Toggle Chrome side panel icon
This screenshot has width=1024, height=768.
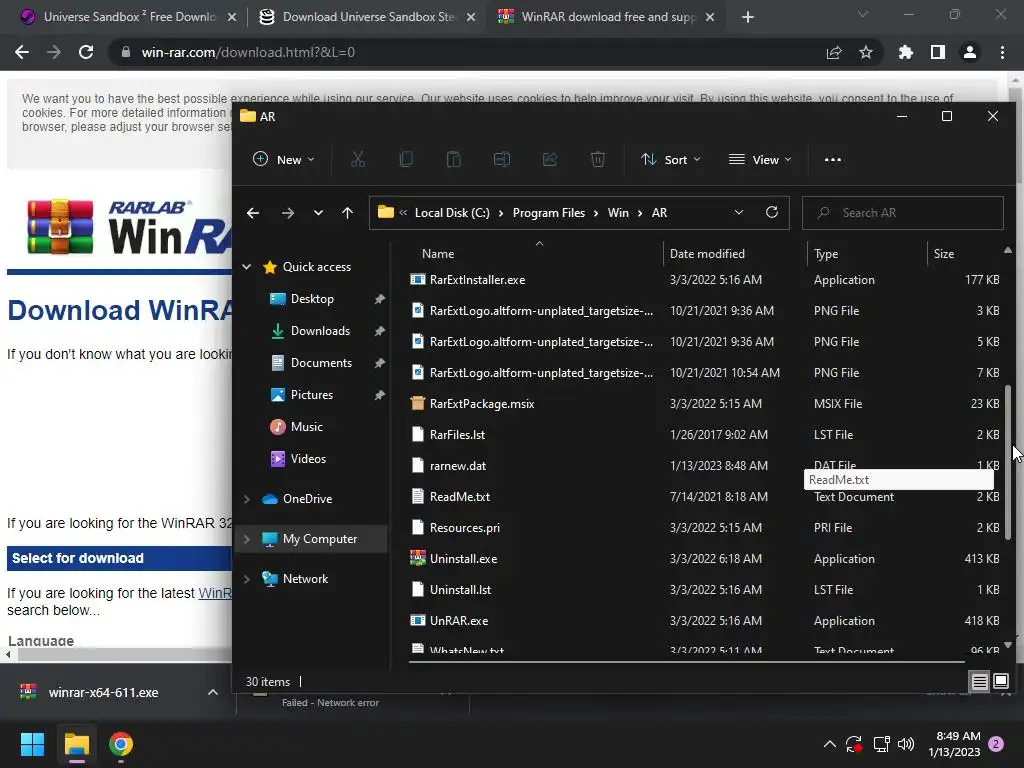pos(938,52)
